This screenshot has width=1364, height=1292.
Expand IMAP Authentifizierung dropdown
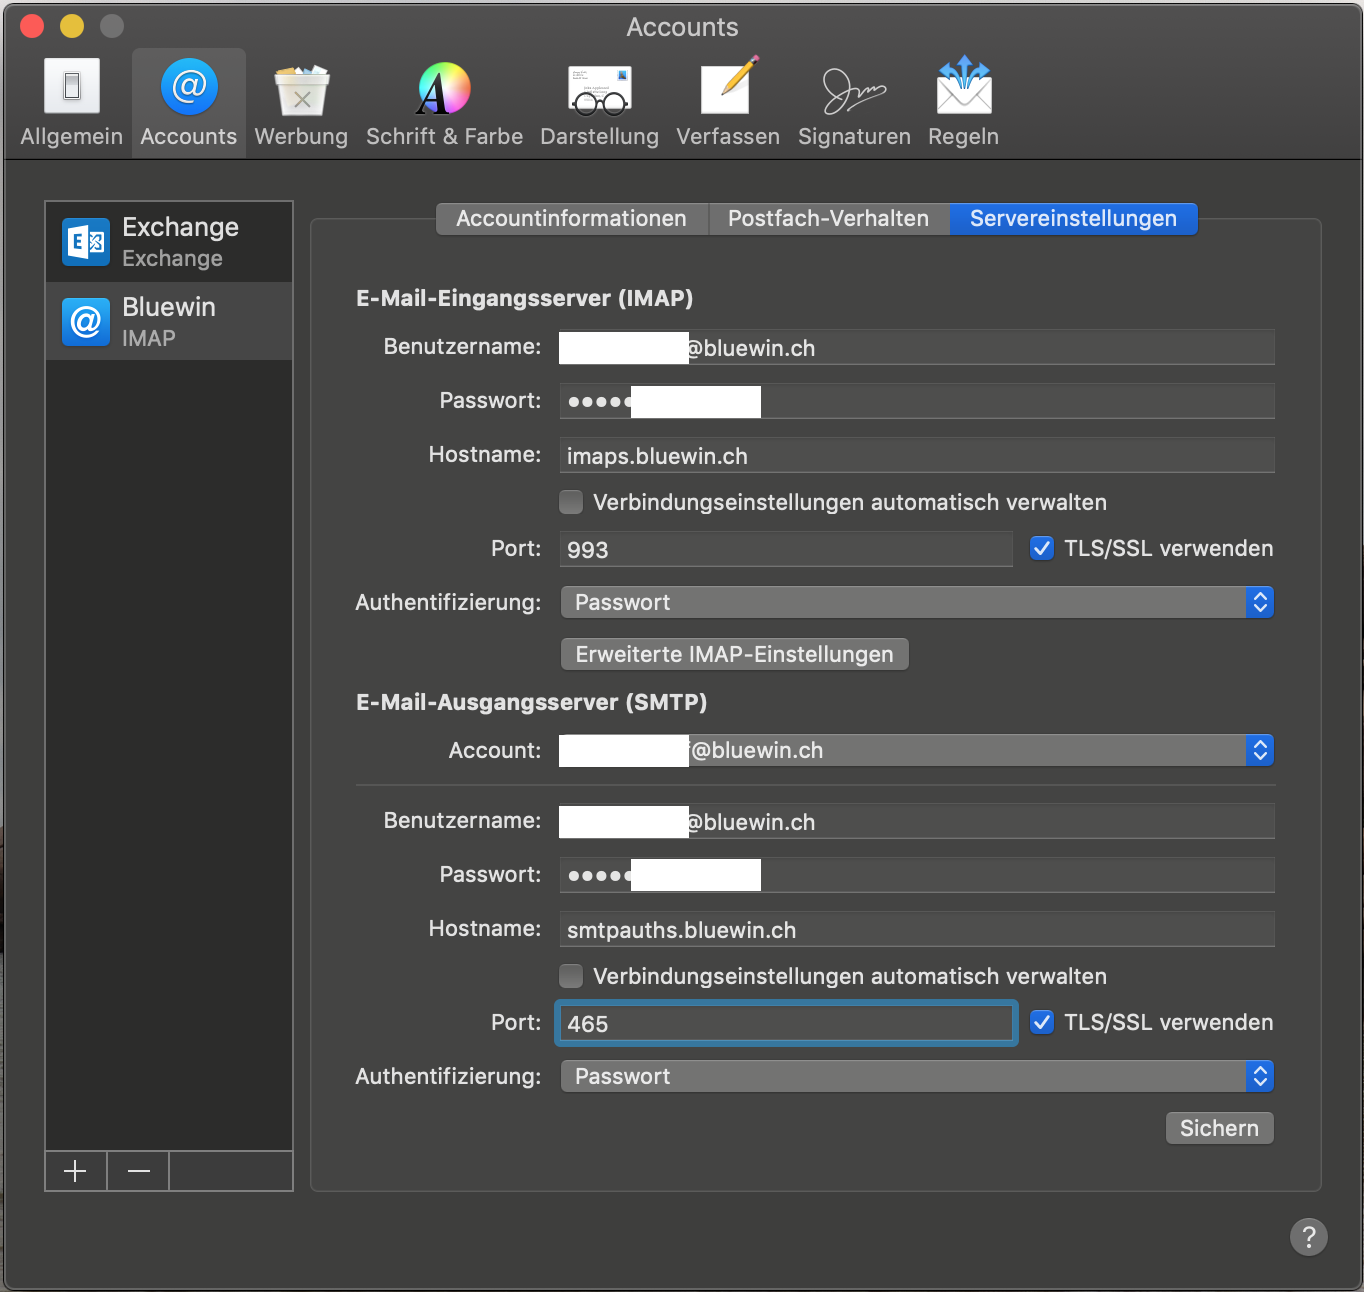pos(916,602)
